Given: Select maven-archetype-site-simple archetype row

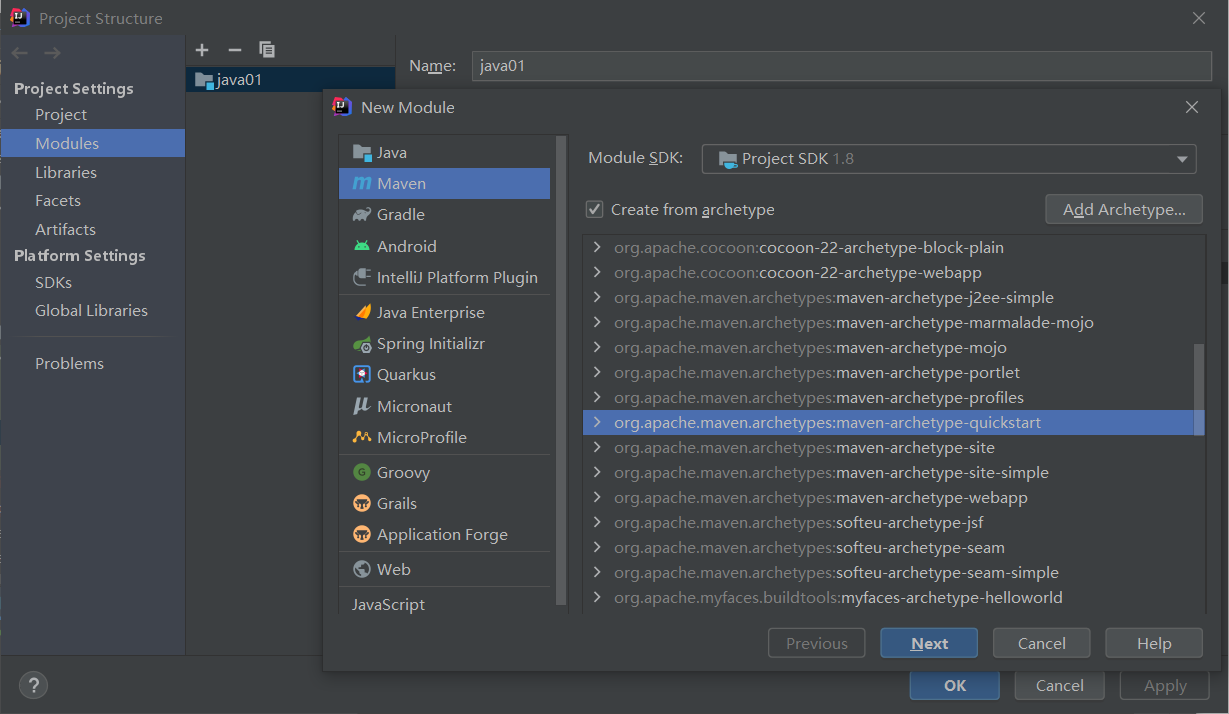Looking at the screenshot, I should [x=894, y=472].
